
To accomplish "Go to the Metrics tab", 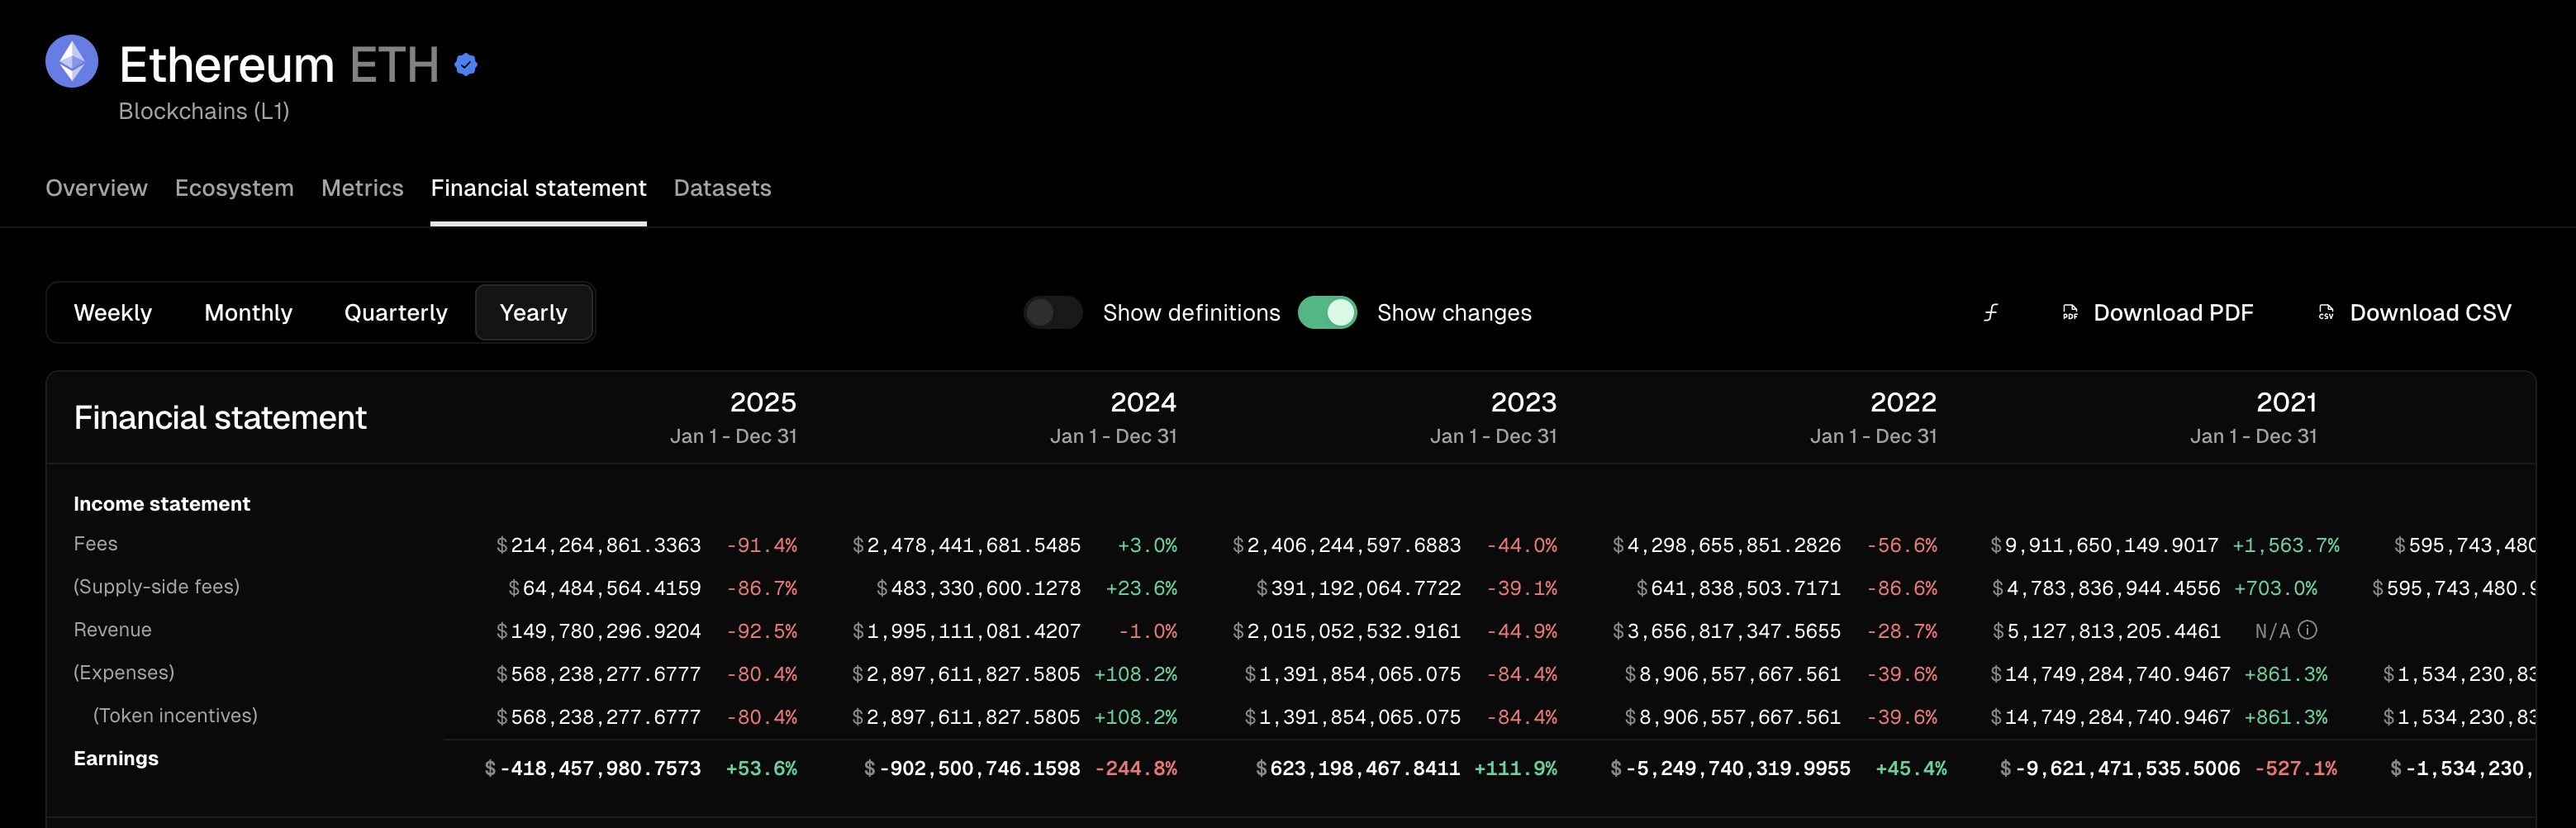I will click(362, 188).
